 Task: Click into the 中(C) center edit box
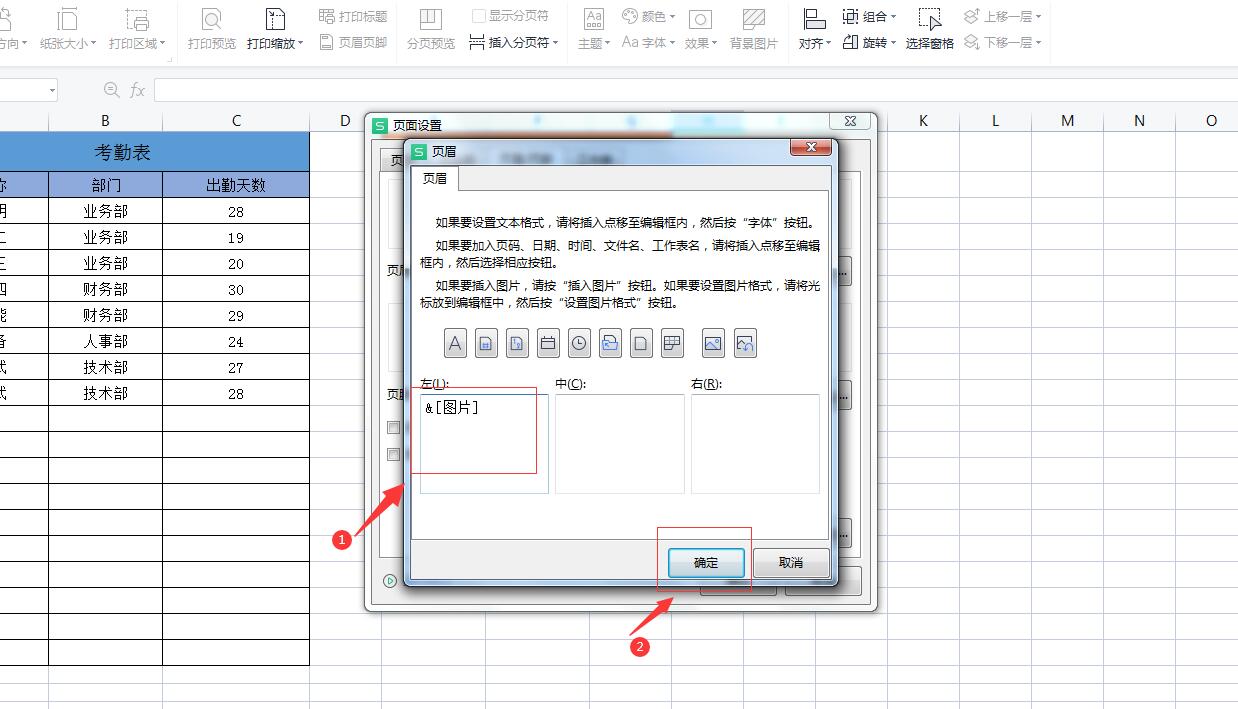point(620,443)
